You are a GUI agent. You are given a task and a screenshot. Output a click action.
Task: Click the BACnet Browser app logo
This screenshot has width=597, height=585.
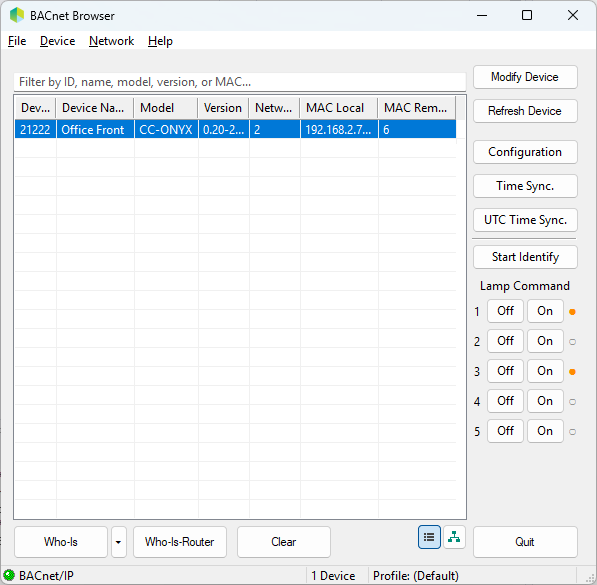[17, 16]
